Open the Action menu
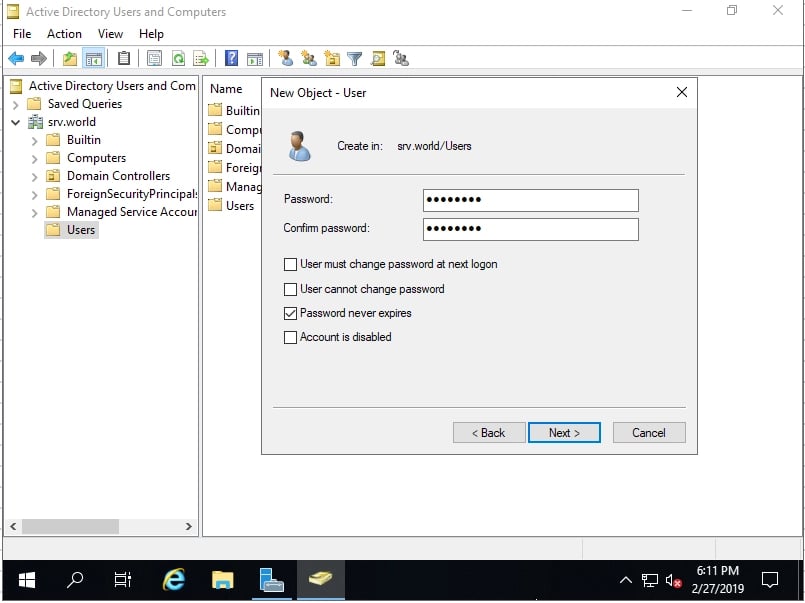This screenshot has height=603, width=805. pos(64,34)
